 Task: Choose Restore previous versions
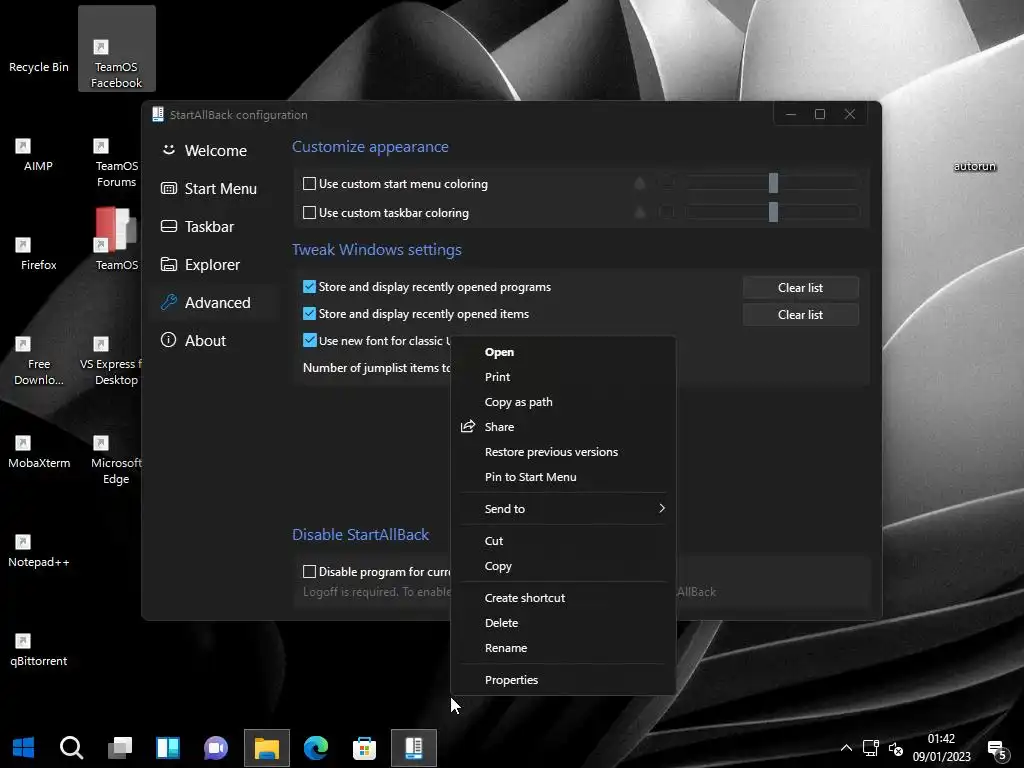[563, 452]
